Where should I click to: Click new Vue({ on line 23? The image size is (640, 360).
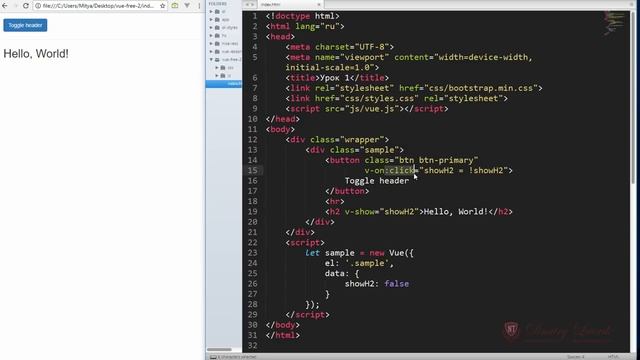point(391,253)
